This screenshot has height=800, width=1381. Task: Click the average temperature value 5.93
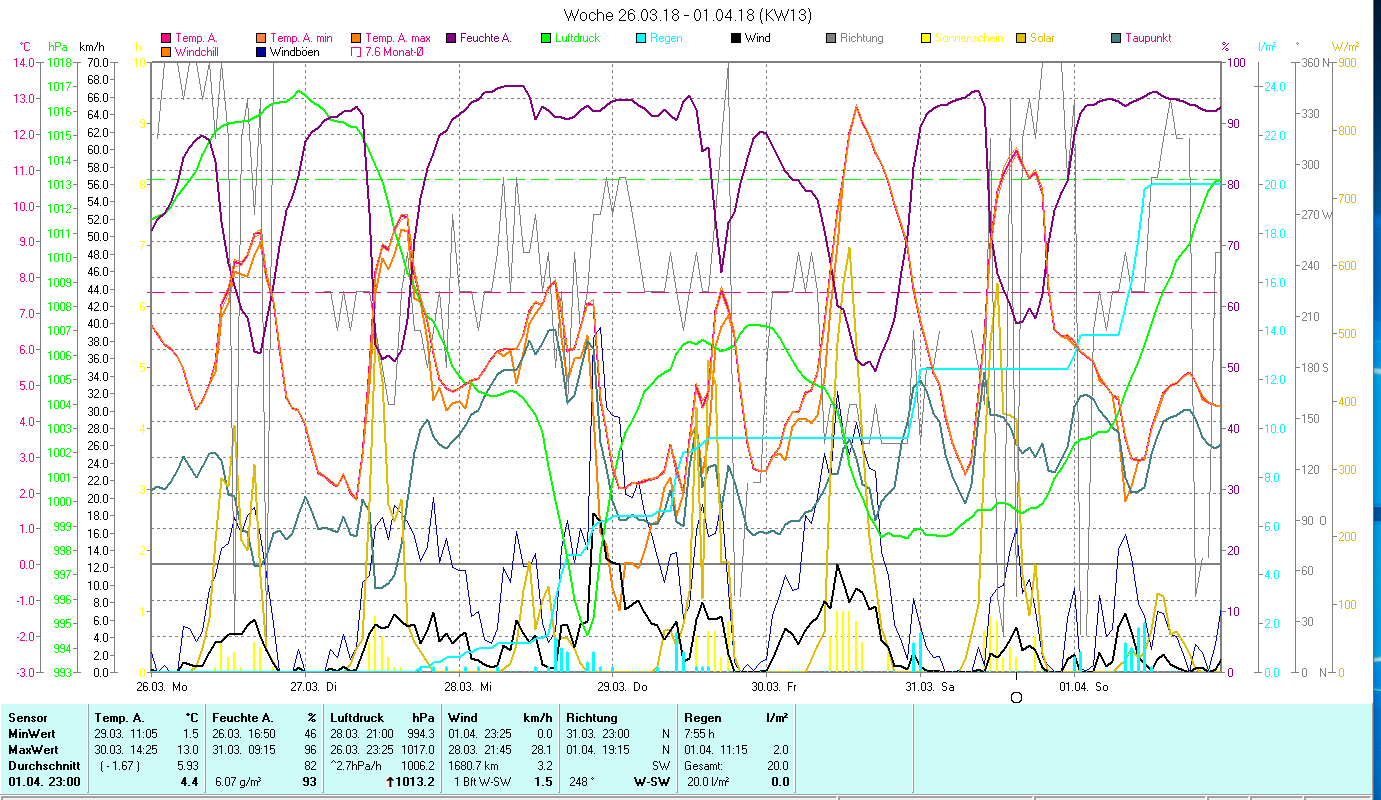click(188, 765)
